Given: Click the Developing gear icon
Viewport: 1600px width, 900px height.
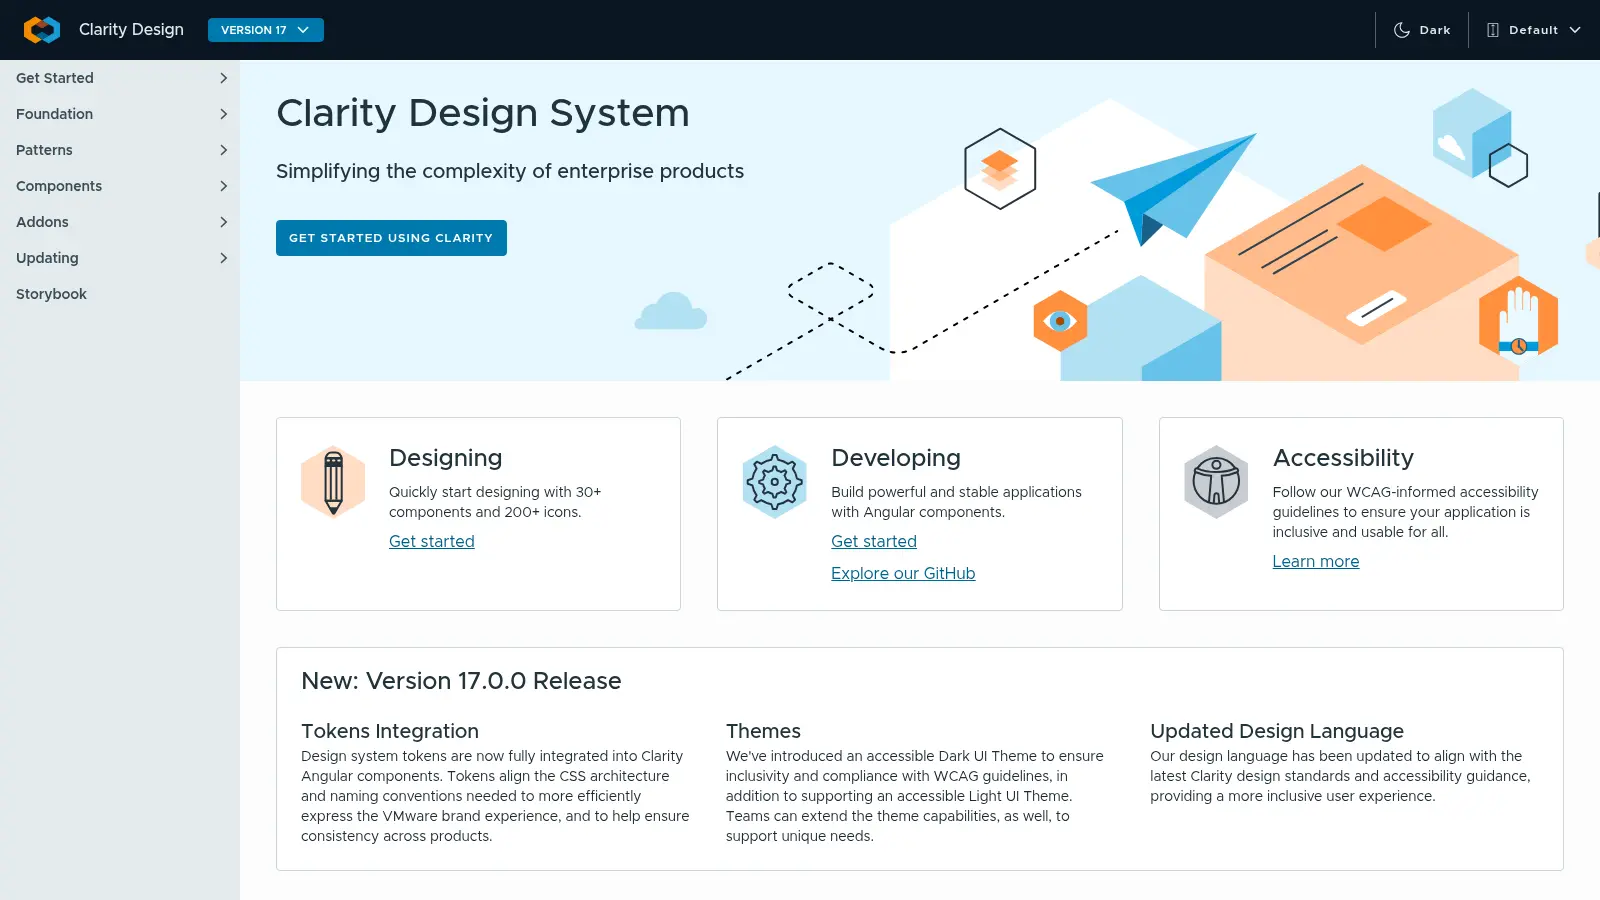Looking at the screenshot, I should click(x=775, y=482).
